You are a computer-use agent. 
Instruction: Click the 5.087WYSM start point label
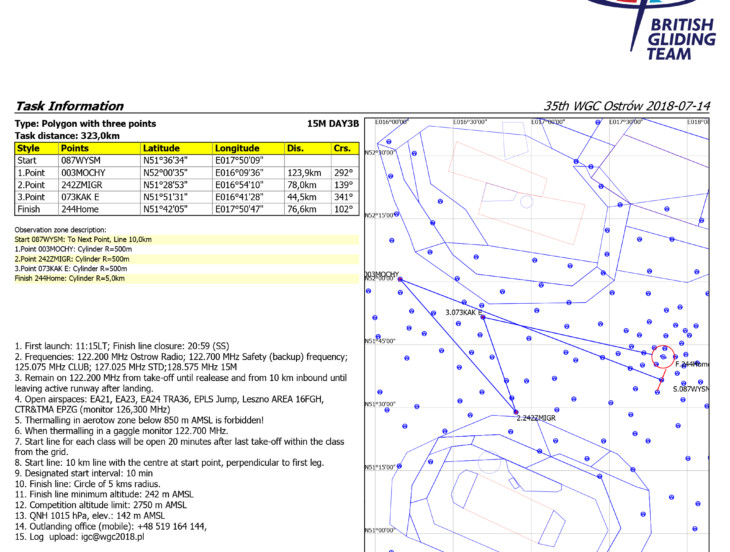point(689,388)
